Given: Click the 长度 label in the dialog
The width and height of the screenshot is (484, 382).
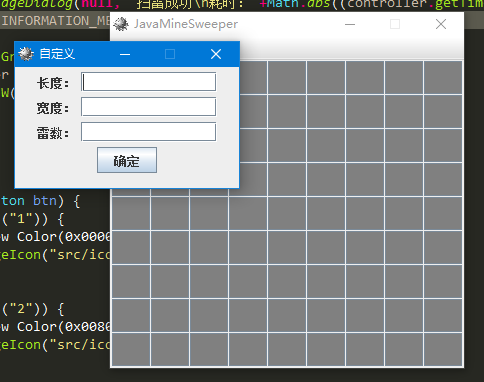Looking at the screenshot, I should (53, 83).
